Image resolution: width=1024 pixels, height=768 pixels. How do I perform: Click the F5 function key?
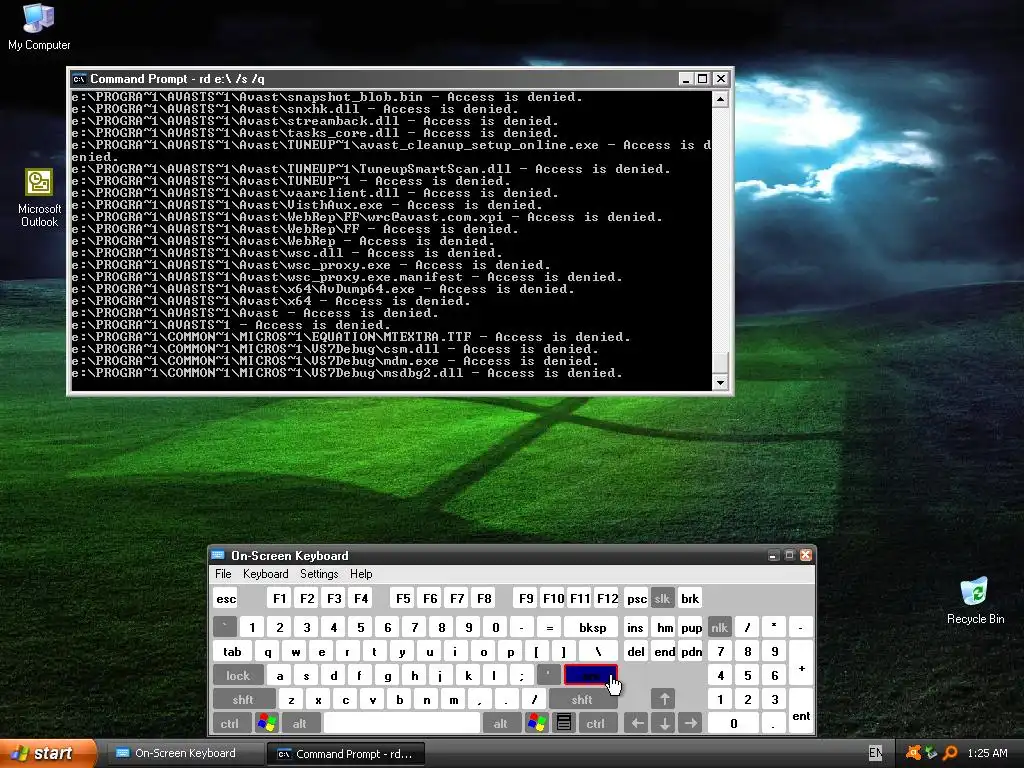(403, 598)
